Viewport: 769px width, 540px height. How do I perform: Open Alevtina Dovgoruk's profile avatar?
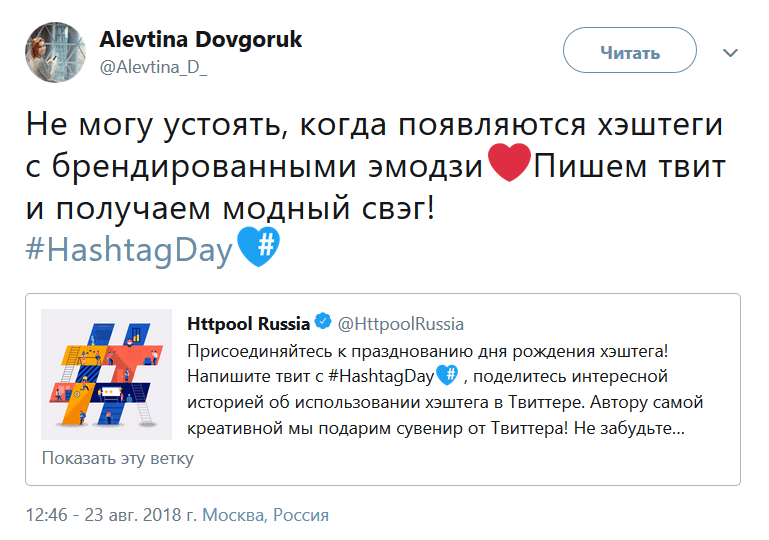55,52
